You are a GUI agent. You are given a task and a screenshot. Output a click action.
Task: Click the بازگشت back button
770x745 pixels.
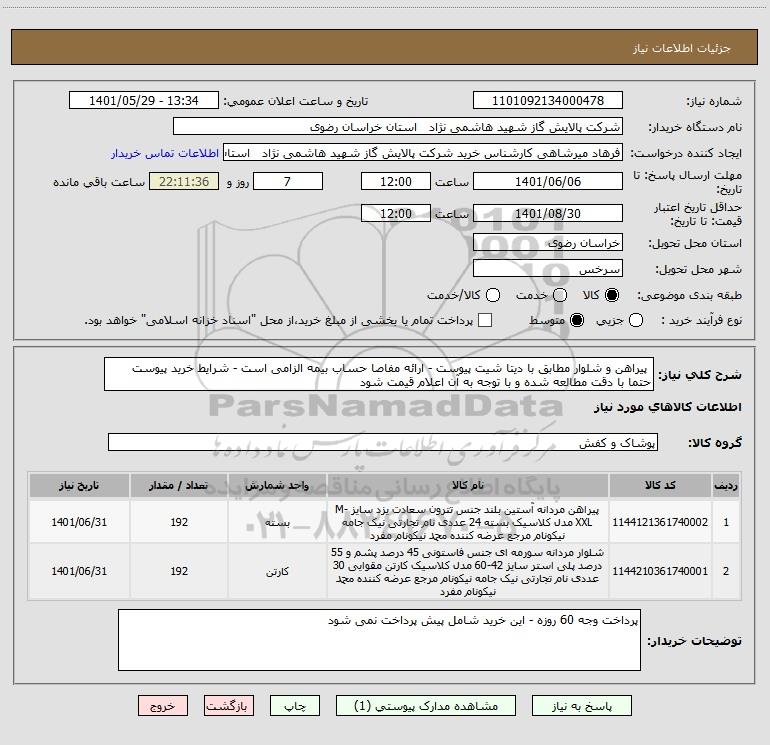point(229,706)
